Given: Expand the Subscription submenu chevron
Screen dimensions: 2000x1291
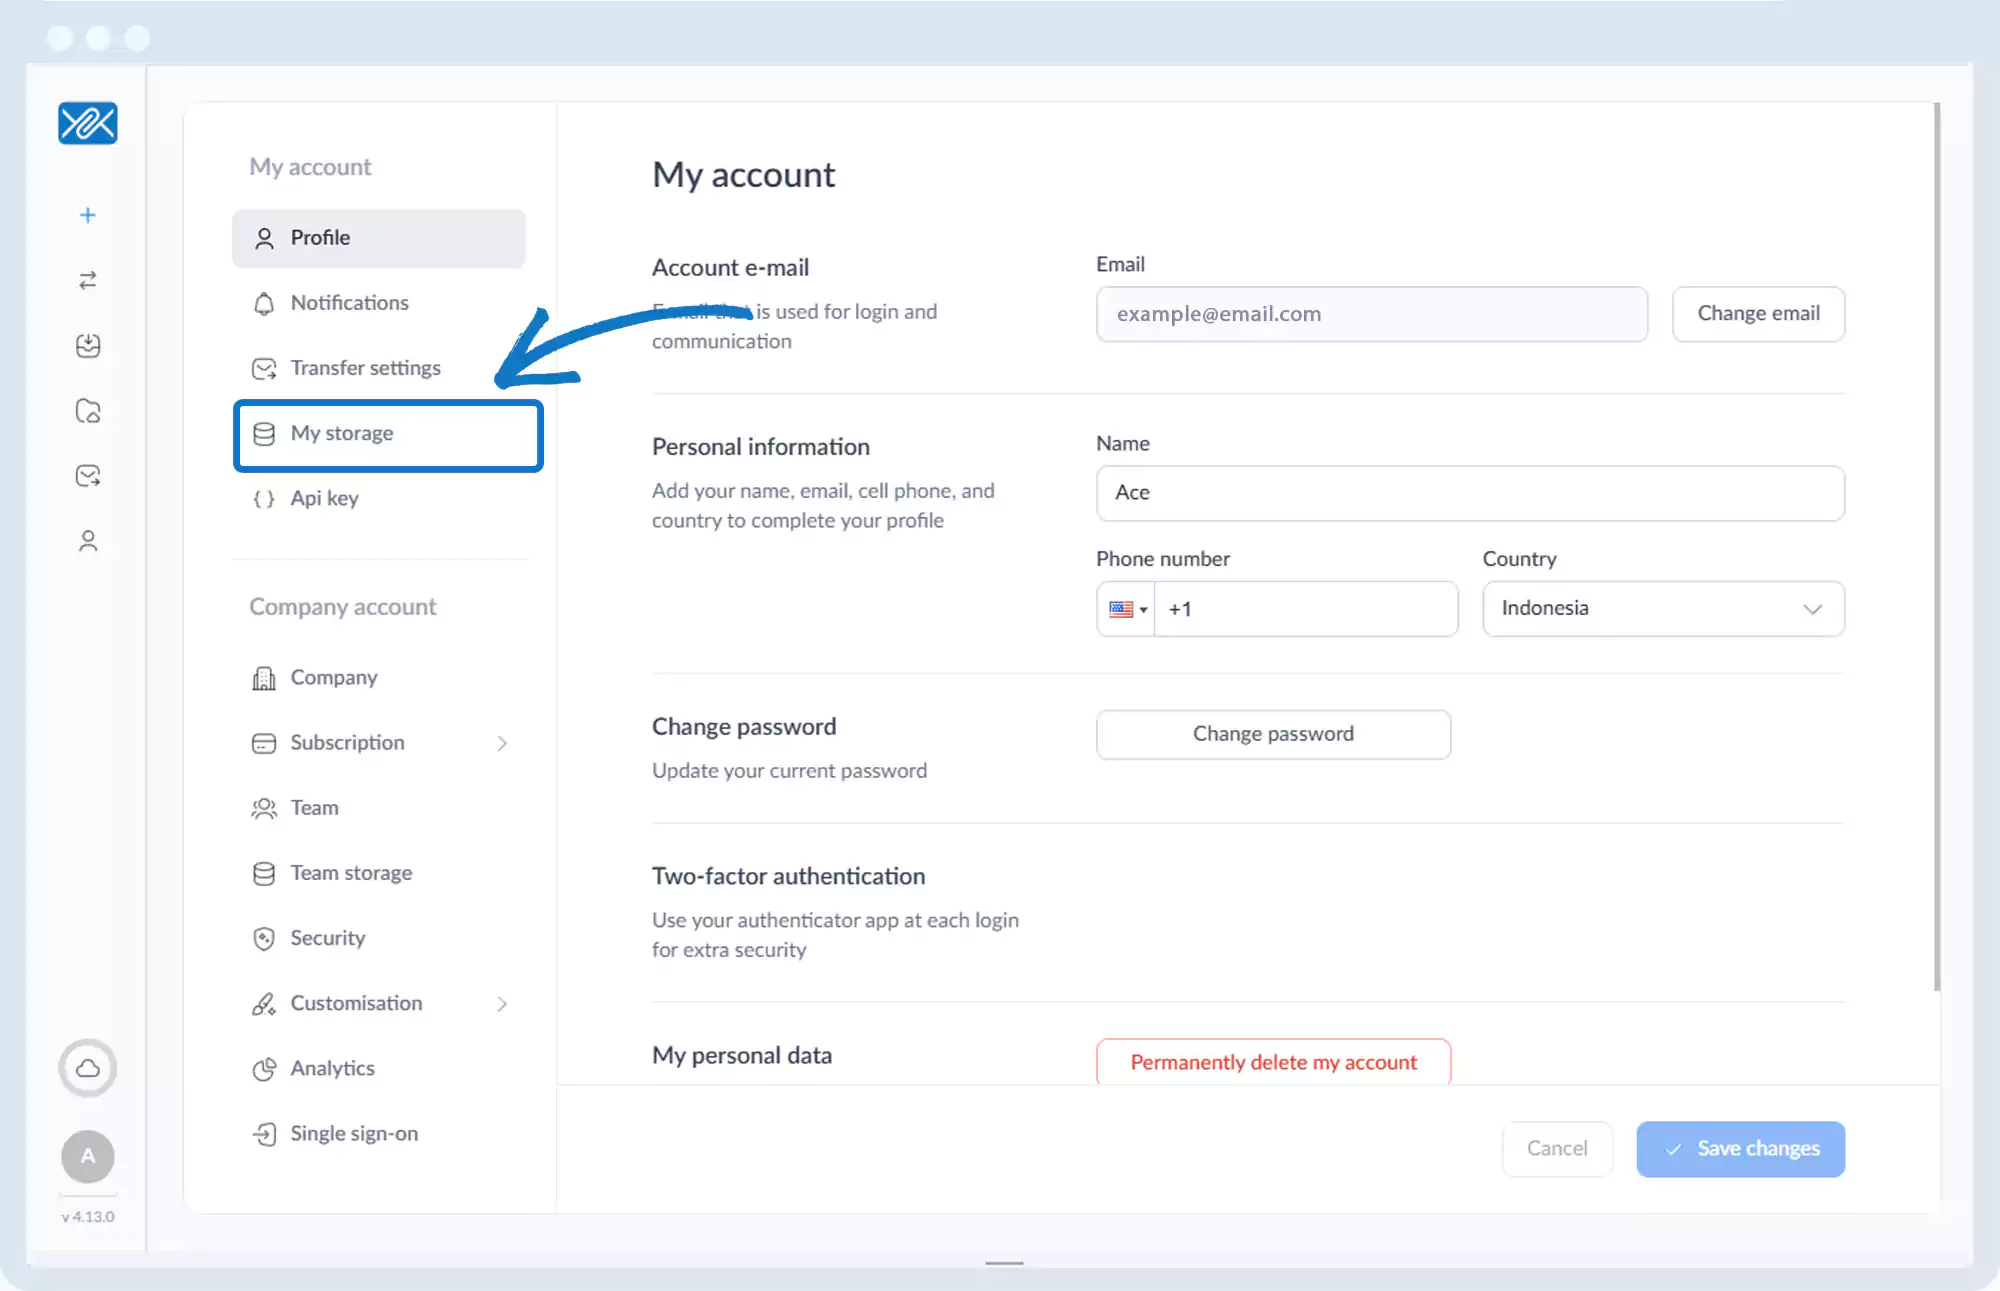Looking at the screenshot, I should tap(502, 743).
